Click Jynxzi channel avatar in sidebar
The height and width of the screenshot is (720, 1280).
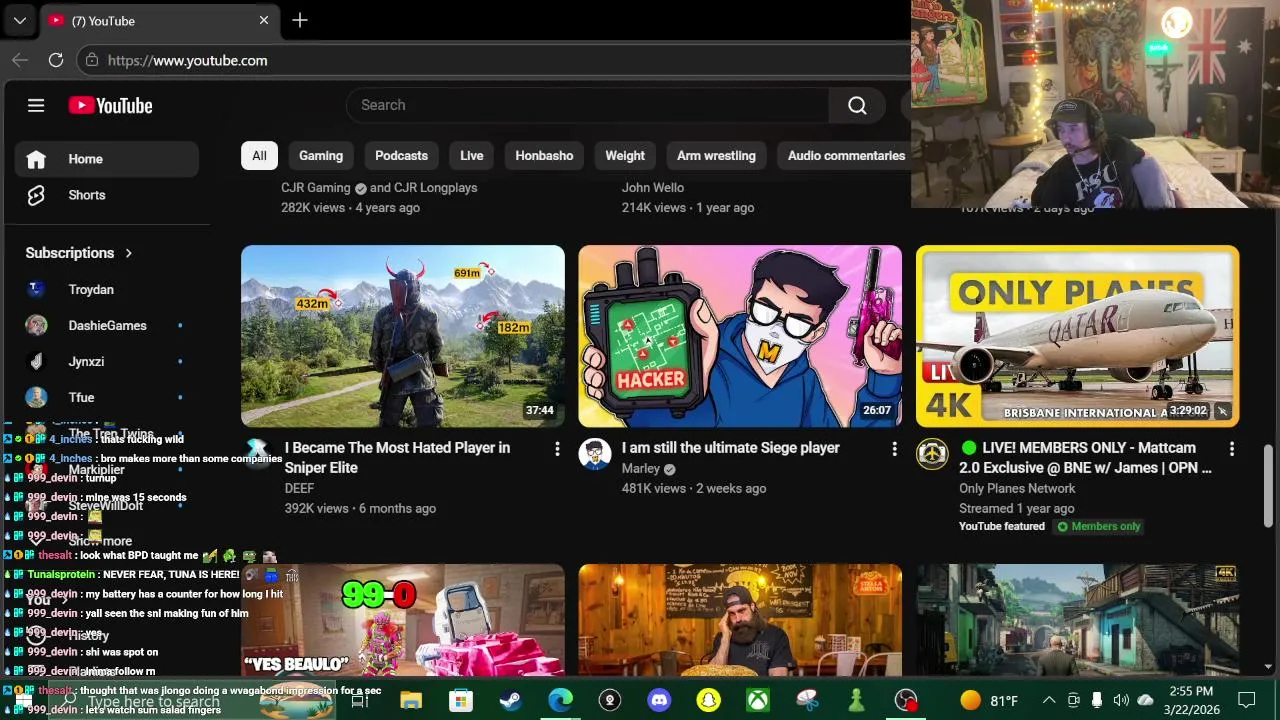pos(36,361)
